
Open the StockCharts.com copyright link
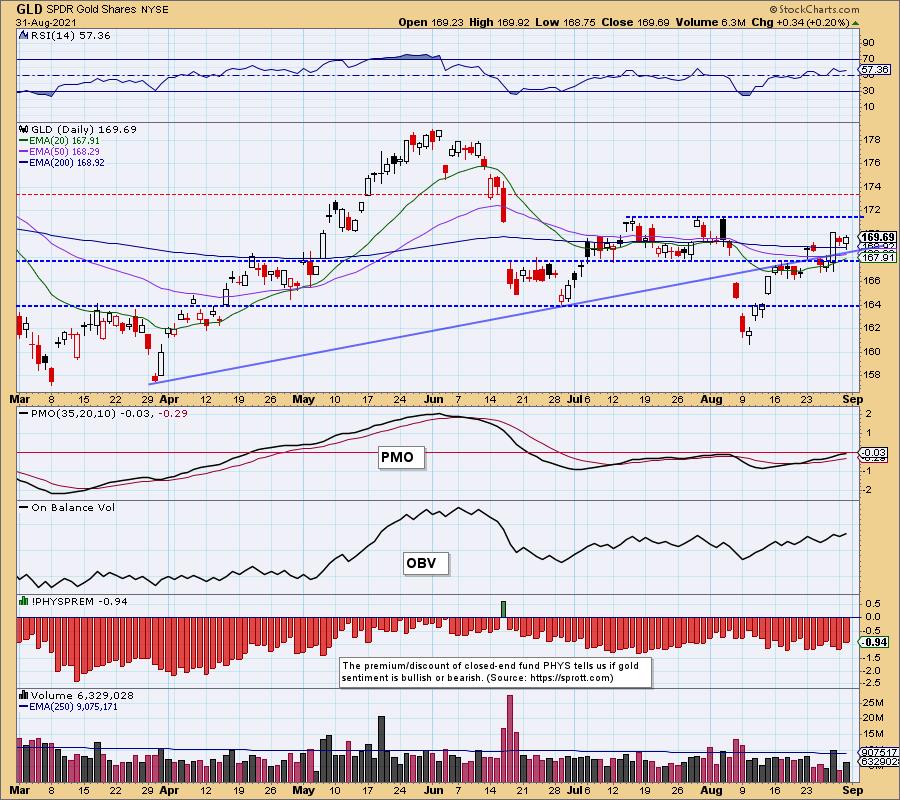click(814, 9)
